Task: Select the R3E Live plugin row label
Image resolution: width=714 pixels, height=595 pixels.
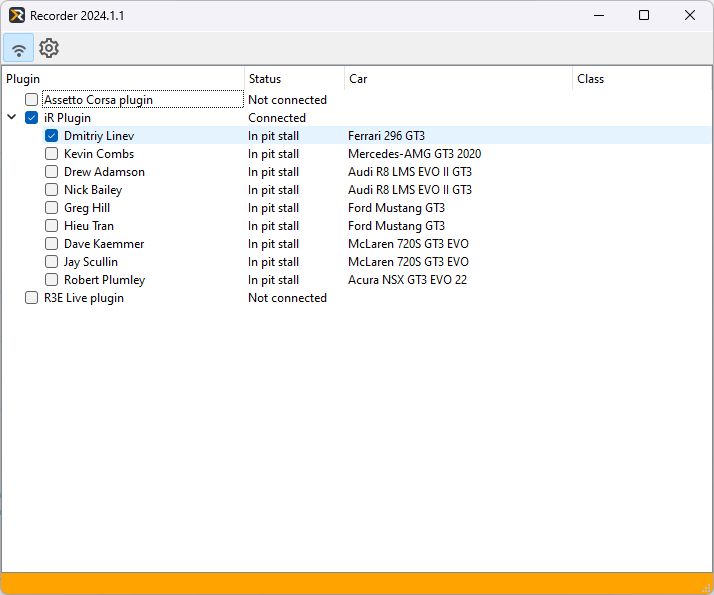Action: (x=84, y=298)
